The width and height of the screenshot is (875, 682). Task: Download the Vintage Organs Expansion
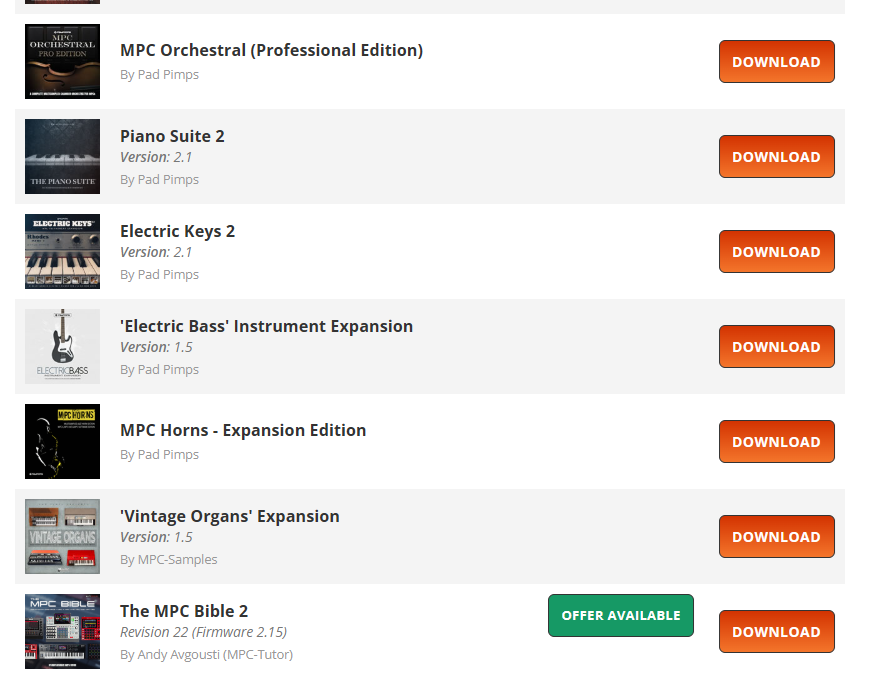pos(776,536)
